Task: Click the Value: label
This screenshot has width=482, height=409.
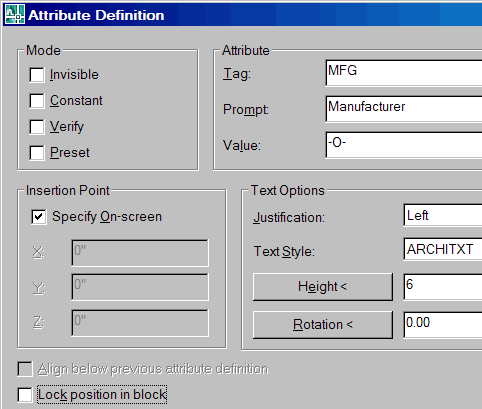Action: (242, 146)
